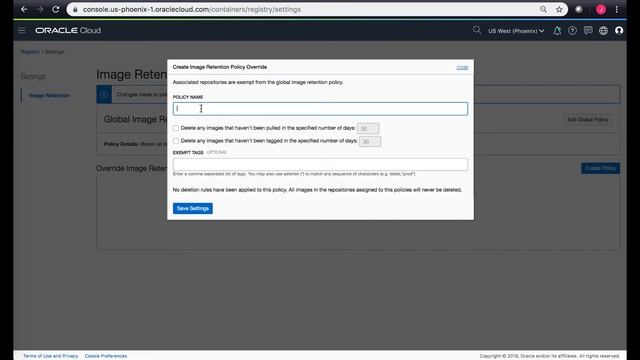Screen dimensions: 640x360
Task: Enable deleting images not tagged checkbox
Action: pyautogui.click(x=176, y=141)
